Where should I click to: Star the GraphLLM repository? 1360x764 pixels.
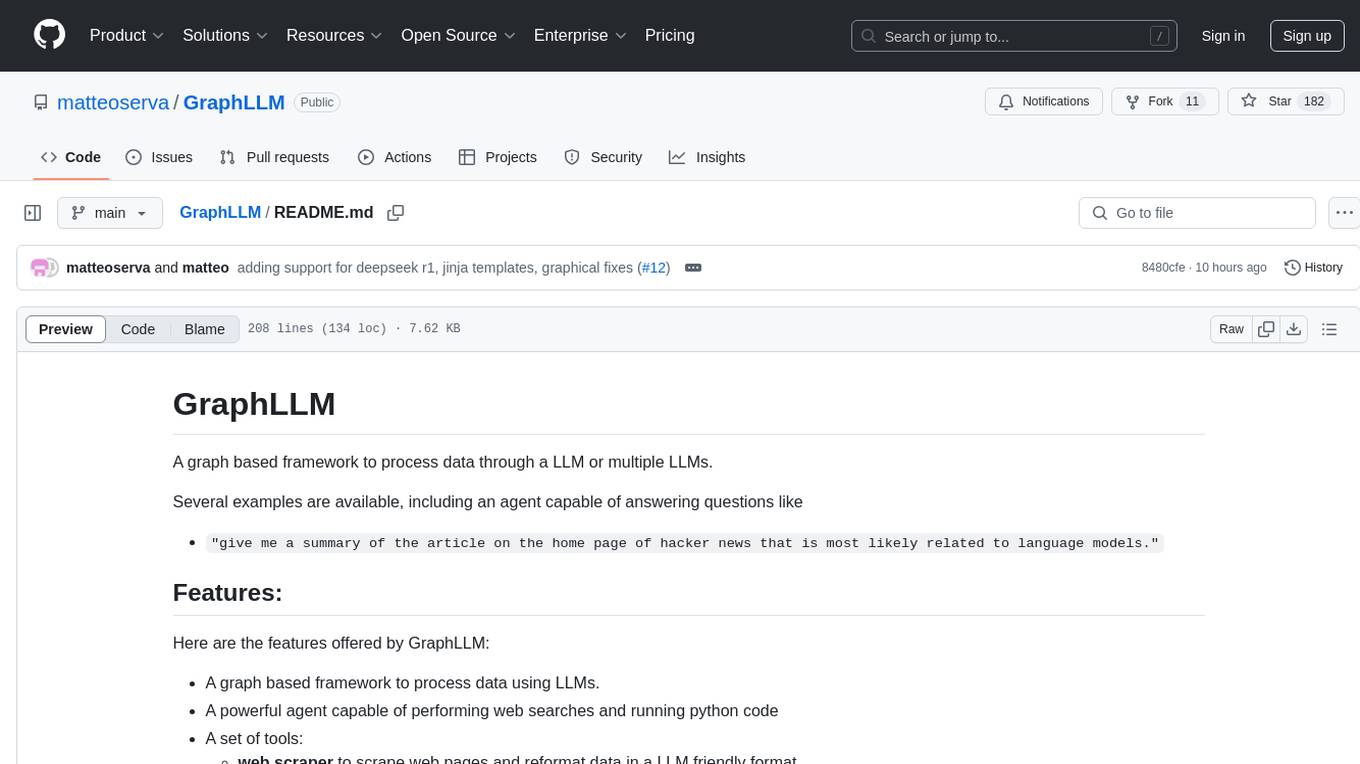click(x=1268, y=101)
